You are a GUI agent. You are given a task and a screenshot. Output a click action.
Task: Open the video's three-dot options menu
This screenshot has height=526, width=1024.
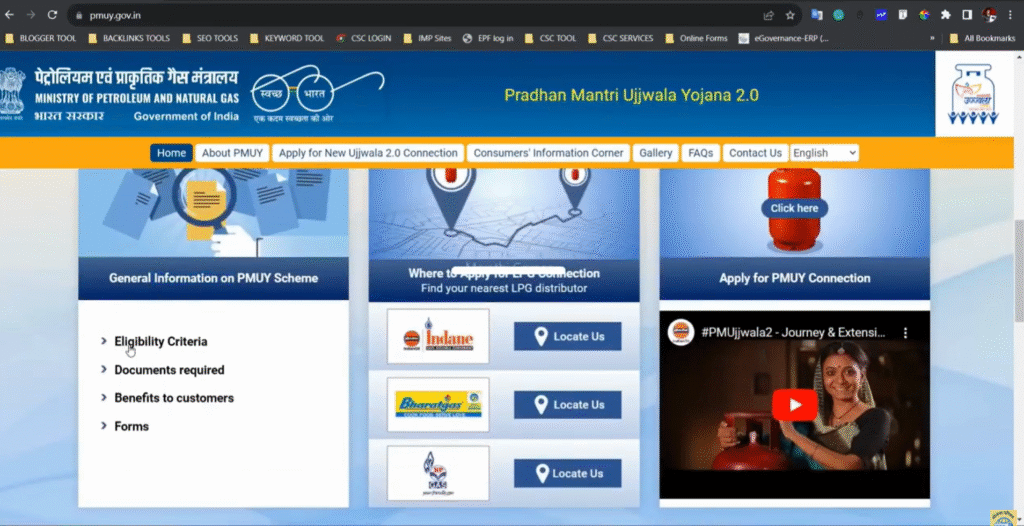tap(907, 332)
